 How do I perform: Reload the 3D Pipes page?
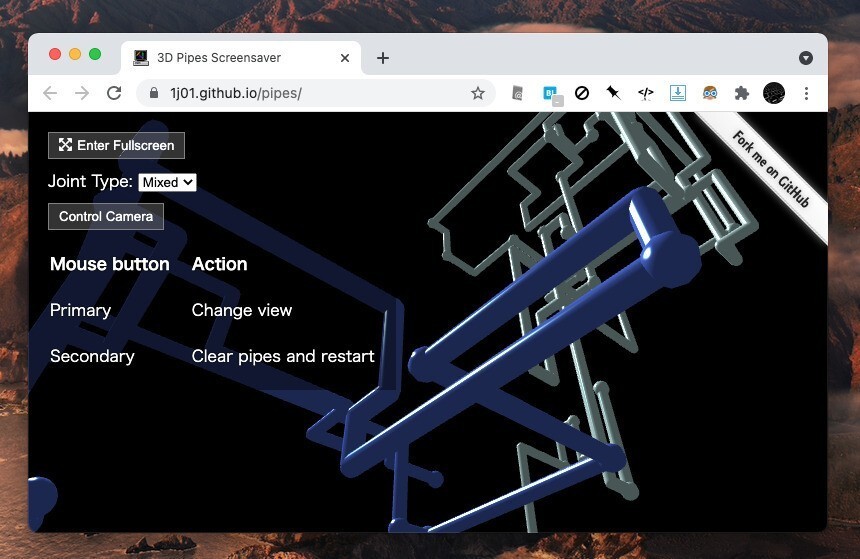pos(114,93)
